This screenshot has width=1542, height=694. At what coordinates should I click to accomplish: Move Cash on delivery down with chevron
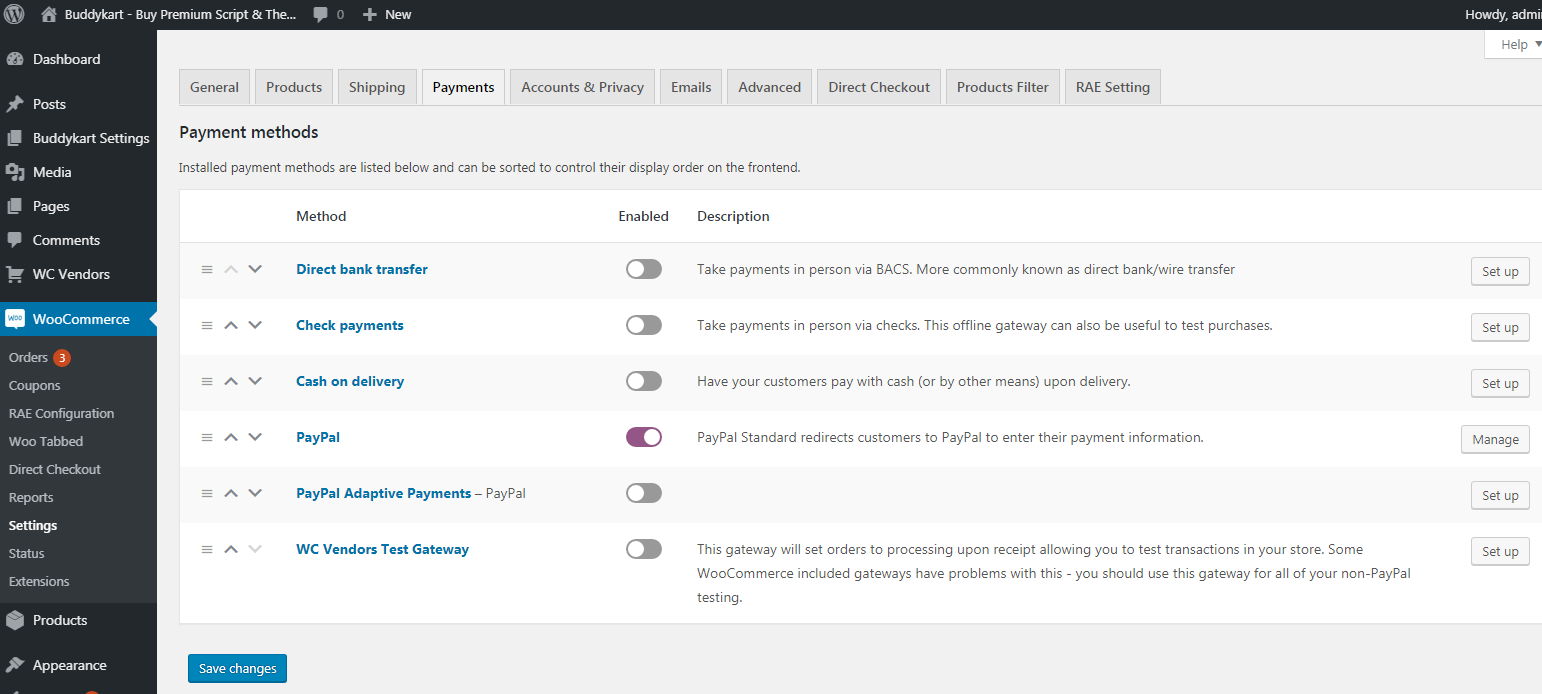pyautogui.click(x=255, y=381)
